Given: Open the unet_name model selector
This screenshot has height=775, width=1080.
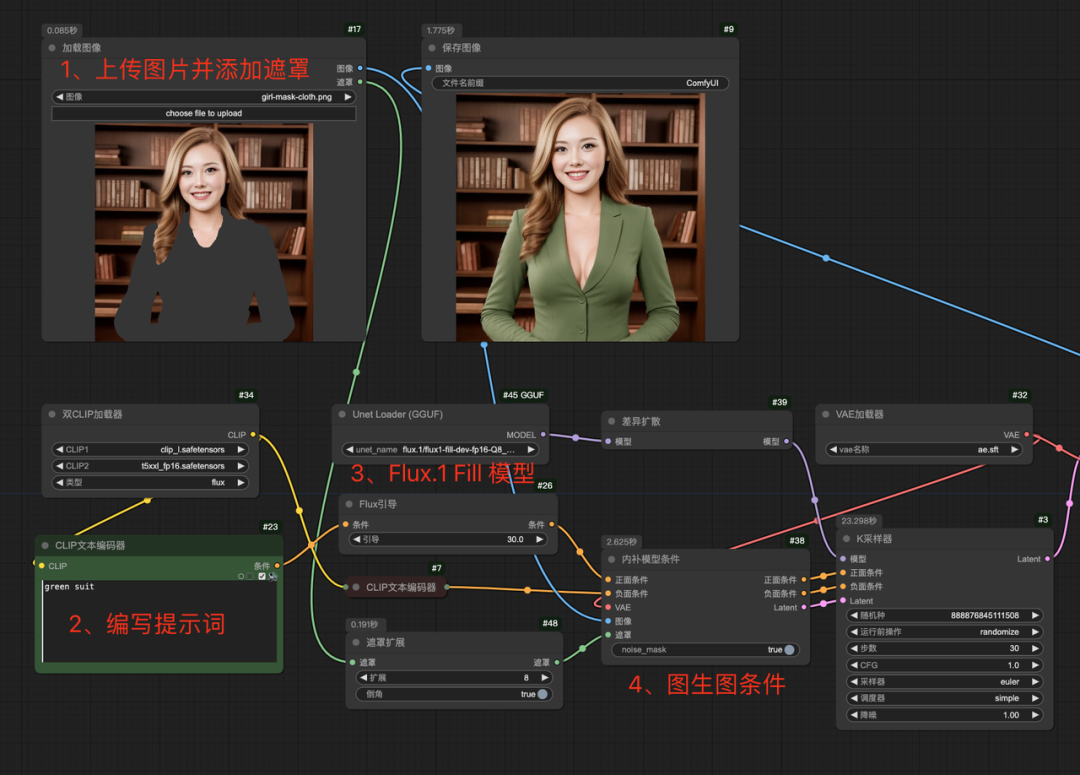Looking at the screenshot, I should tap(441, 449).
